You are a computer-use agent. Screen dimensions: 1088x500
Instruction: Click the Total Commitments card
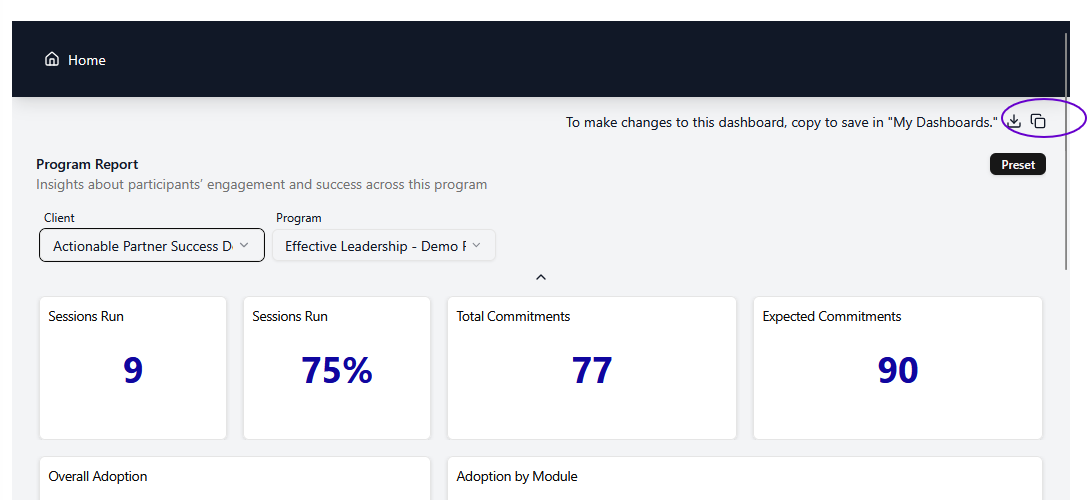tap(591, 367)
